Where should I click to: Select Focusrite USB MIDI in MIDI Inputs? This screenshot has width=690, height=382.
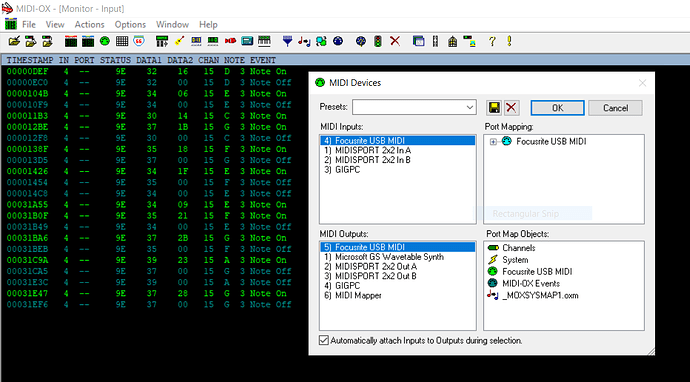pyautogui.click(x=398, y=141)
